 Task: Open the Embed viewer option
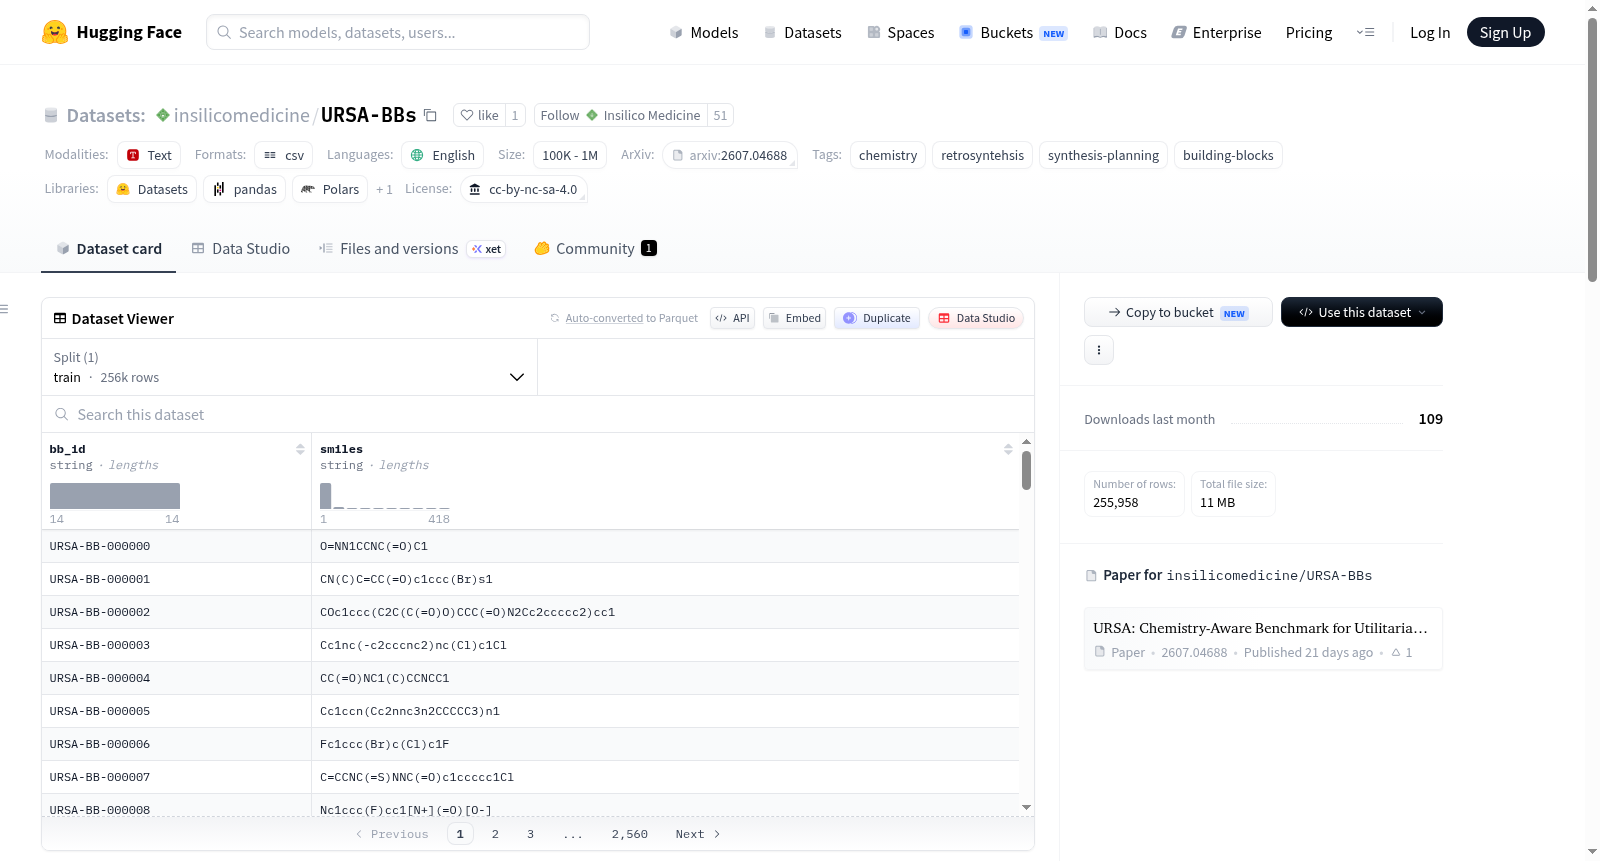pyautogui.click(x=794, y=318)
